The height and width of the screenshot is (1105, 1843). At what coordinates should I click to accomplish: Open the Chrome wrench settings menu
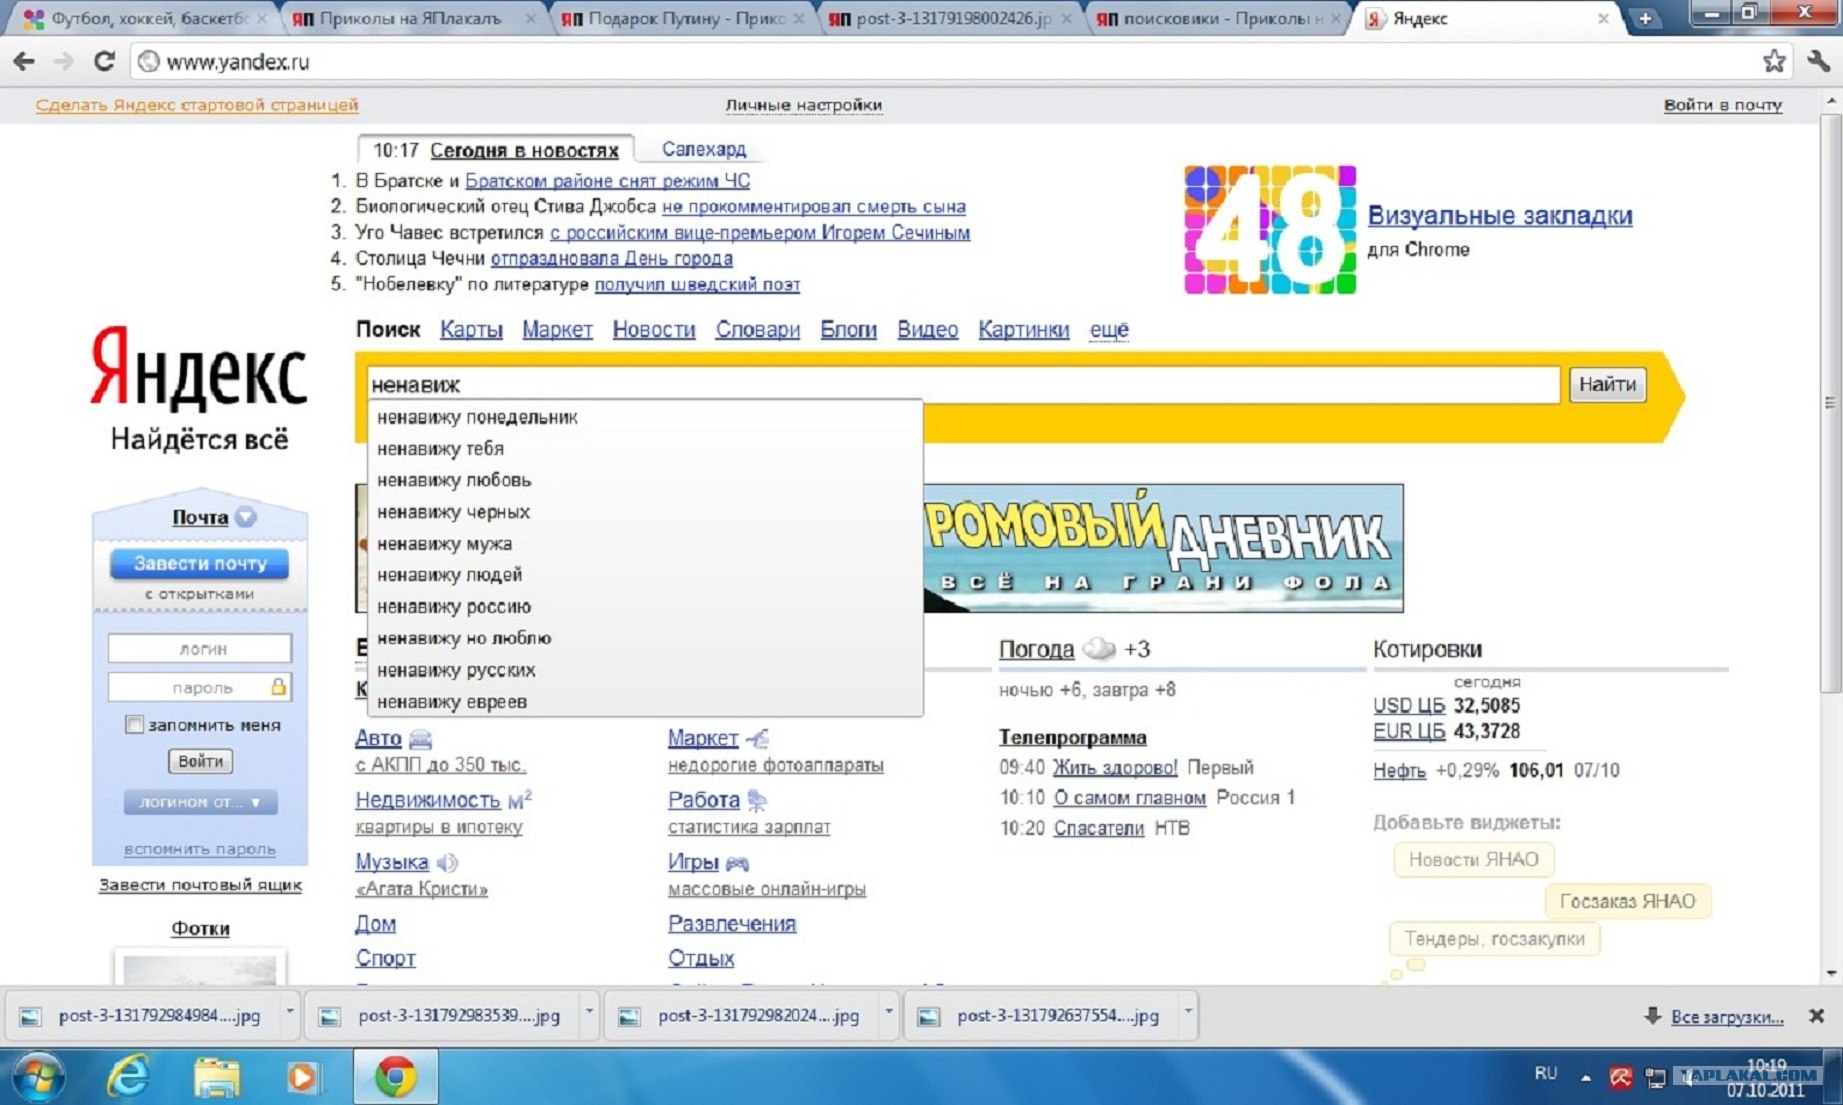tap(1818, 61)
